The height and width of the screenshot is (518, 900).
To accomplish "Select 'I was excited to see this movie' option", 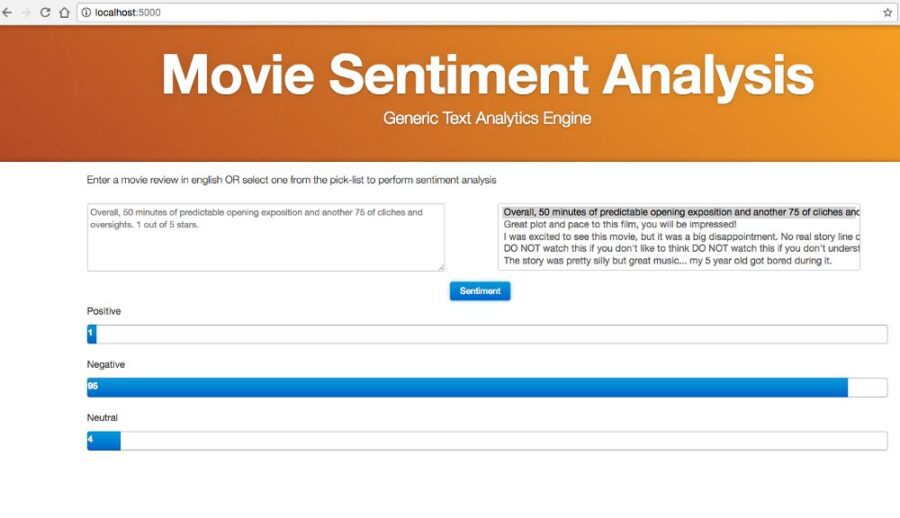I will (x=679, y=237).
